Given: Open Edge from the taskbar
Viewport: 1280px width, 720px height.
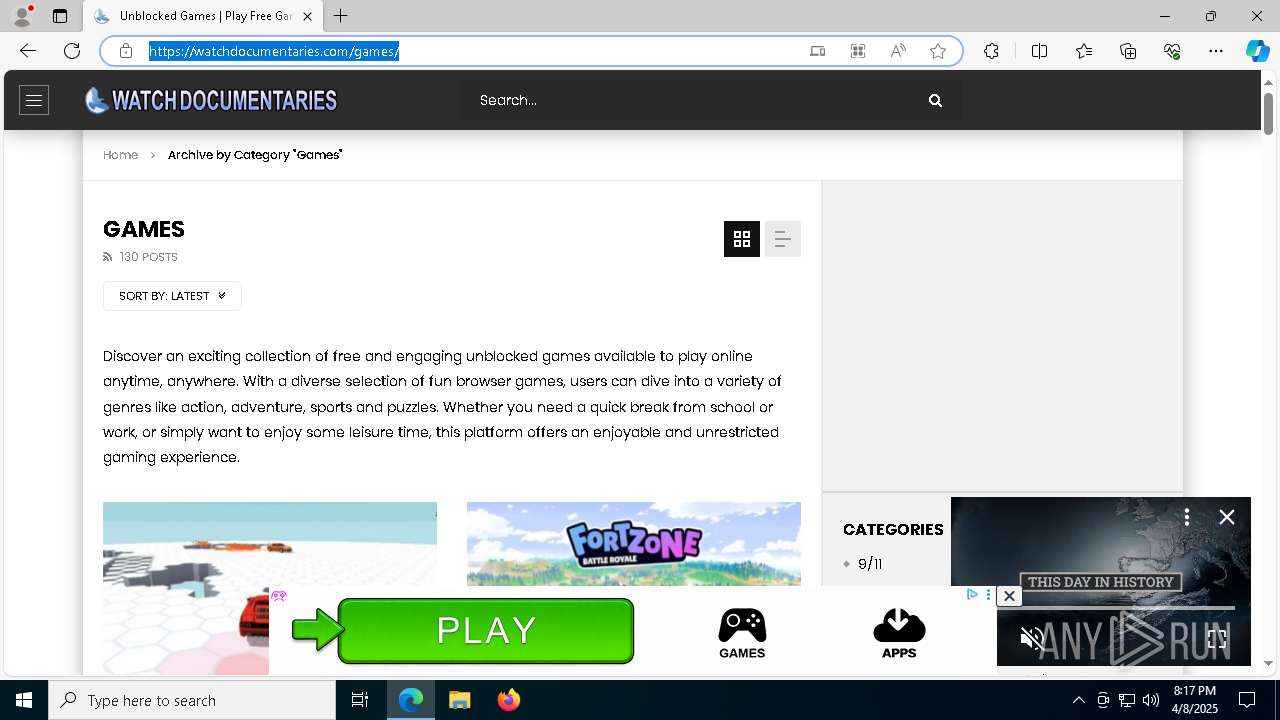Looking at the screenshot, I should click(411, 700).
